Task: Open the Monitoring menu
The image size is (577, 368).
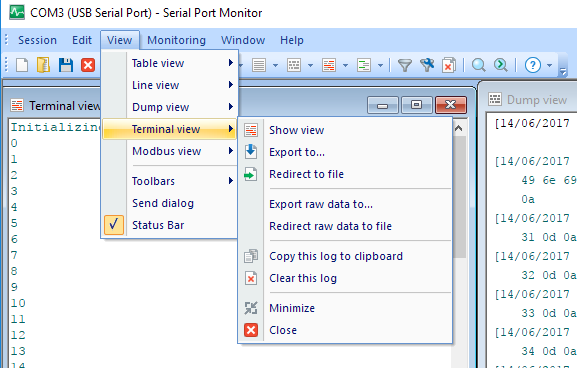Action: coord(176,40)
